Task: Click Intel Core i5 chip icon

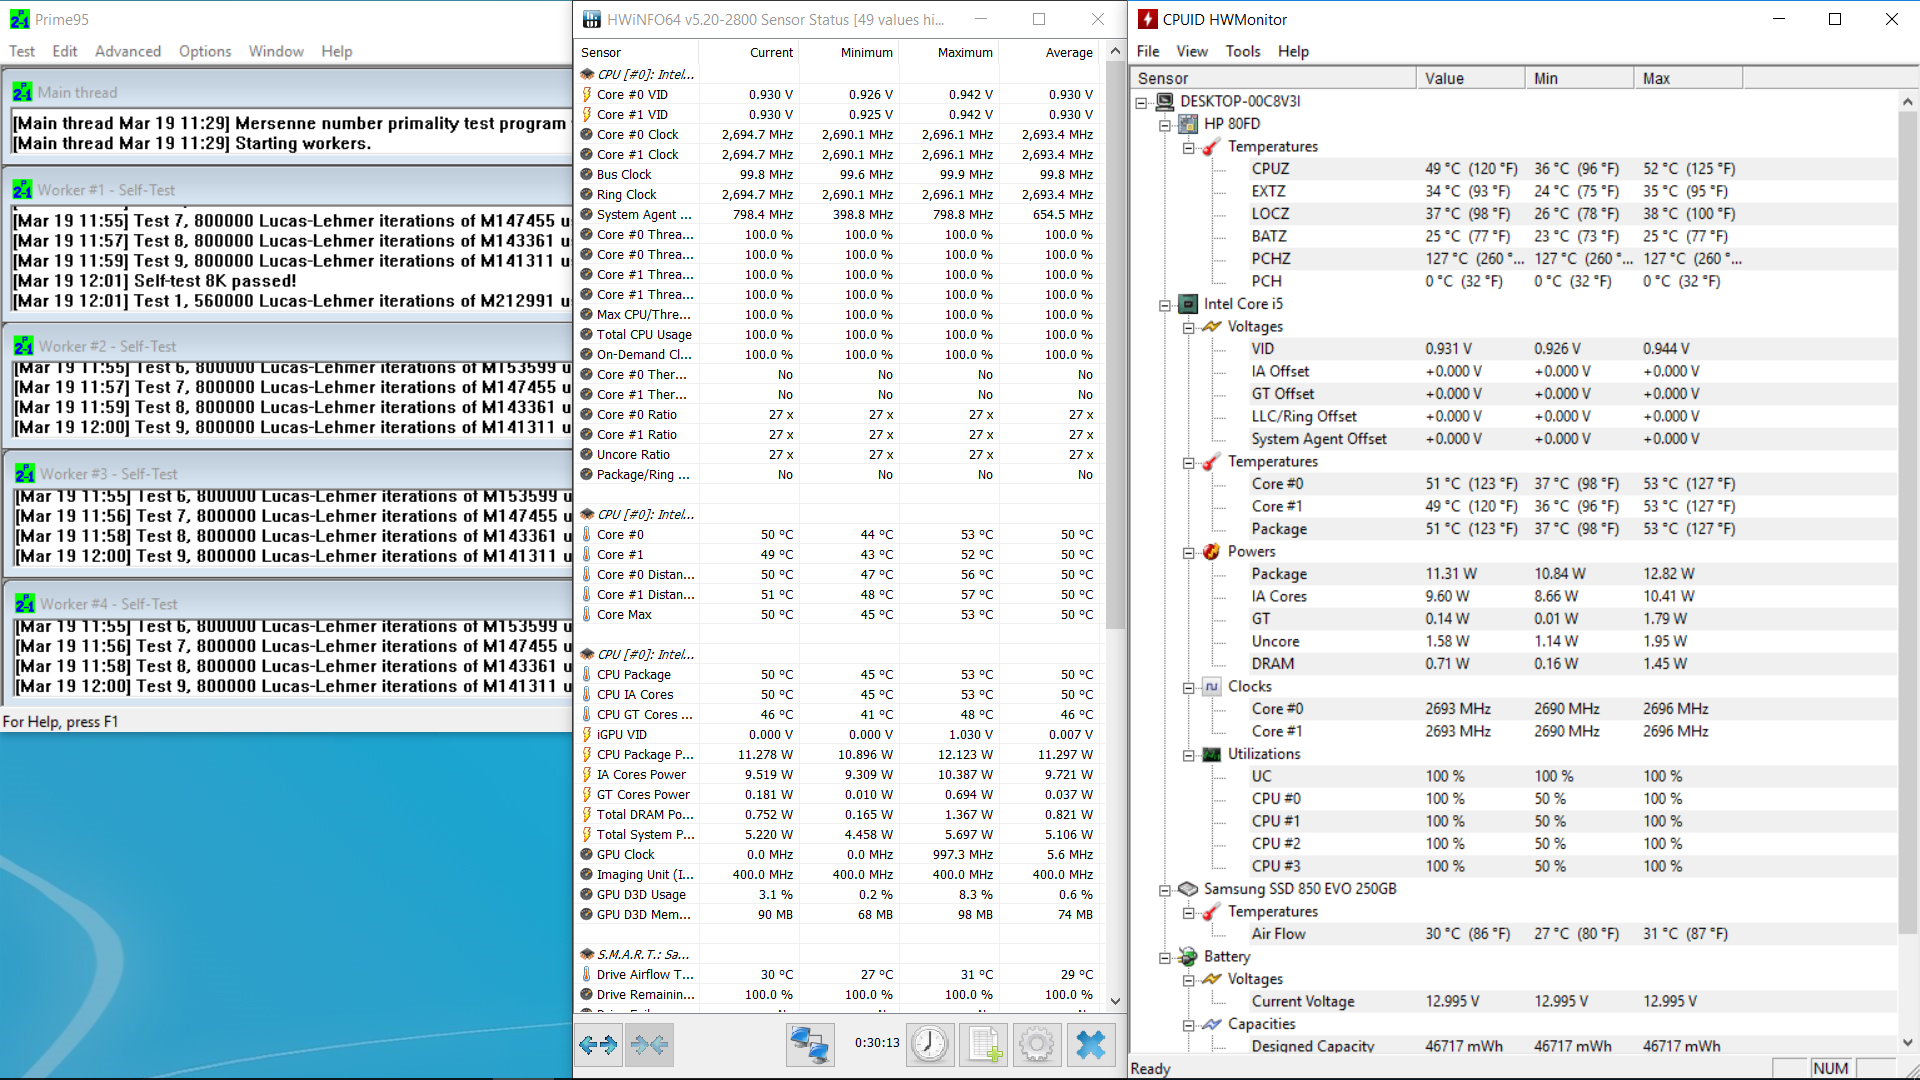Action: click(1188, 304)
